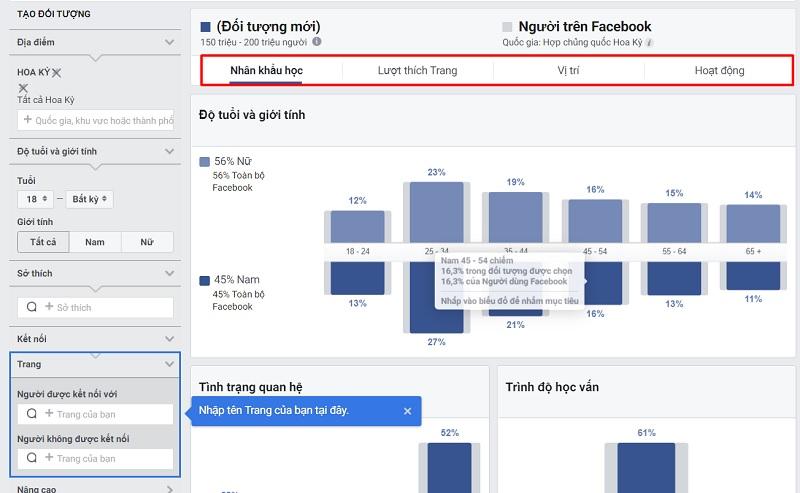Click the plus icon in location field
The width and height of the screenshot is (800, 493).
click(28, 119)
